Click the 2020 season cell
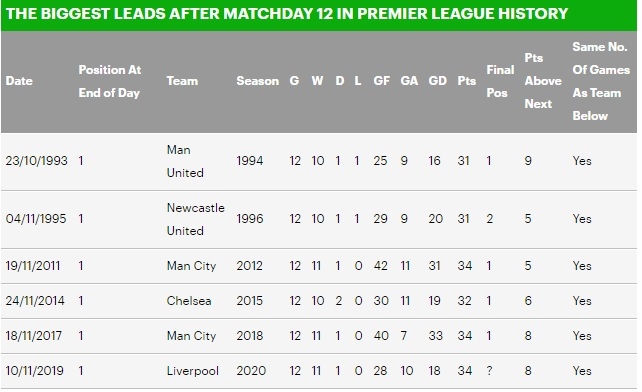The width and height of the screenshot is (642, 392). click(x=251, y=371)
